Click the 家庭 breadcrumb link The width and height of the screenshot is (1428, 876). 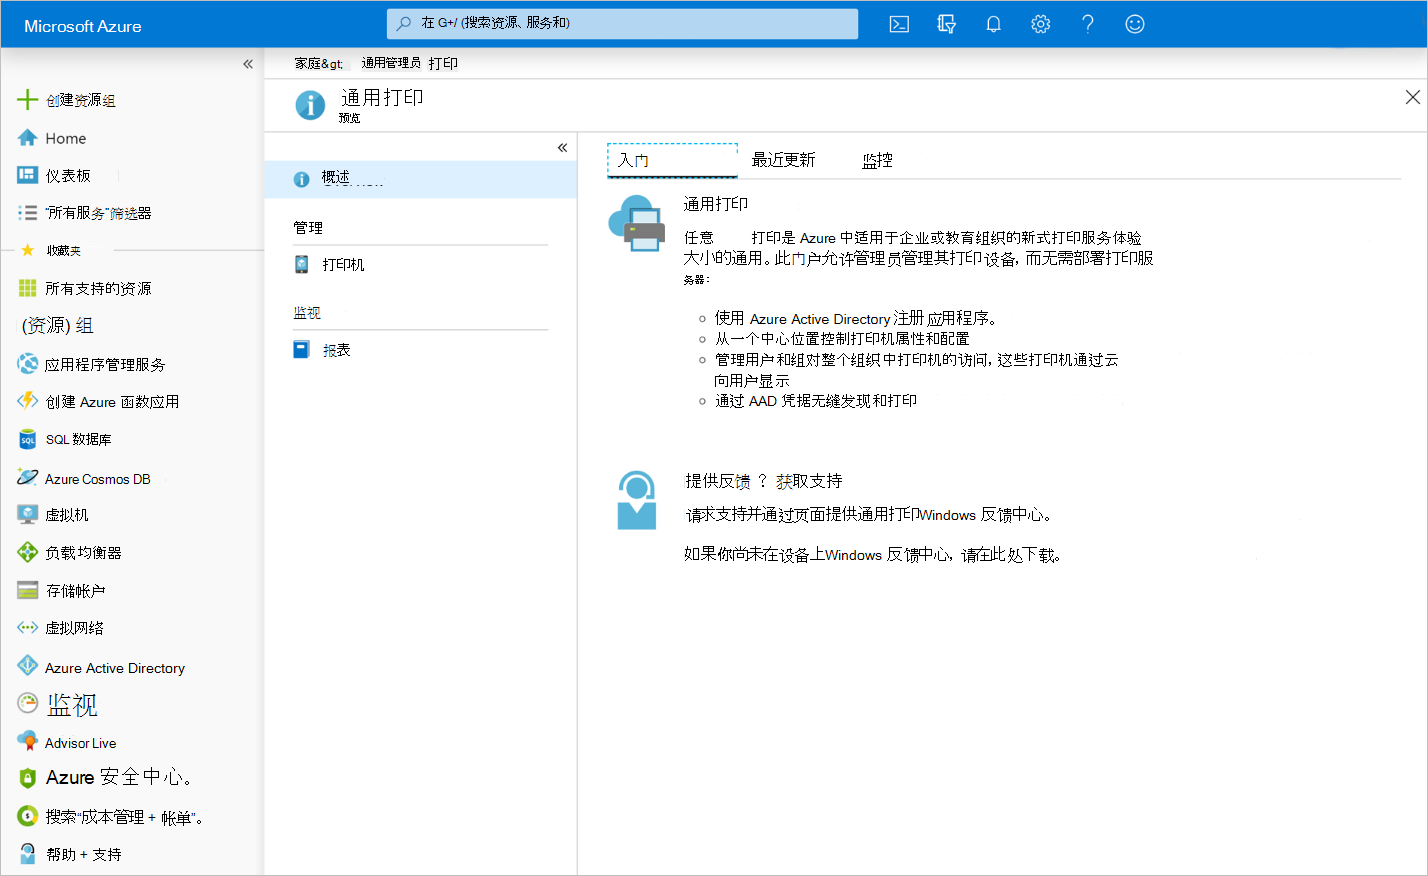(x=318, y=63)
